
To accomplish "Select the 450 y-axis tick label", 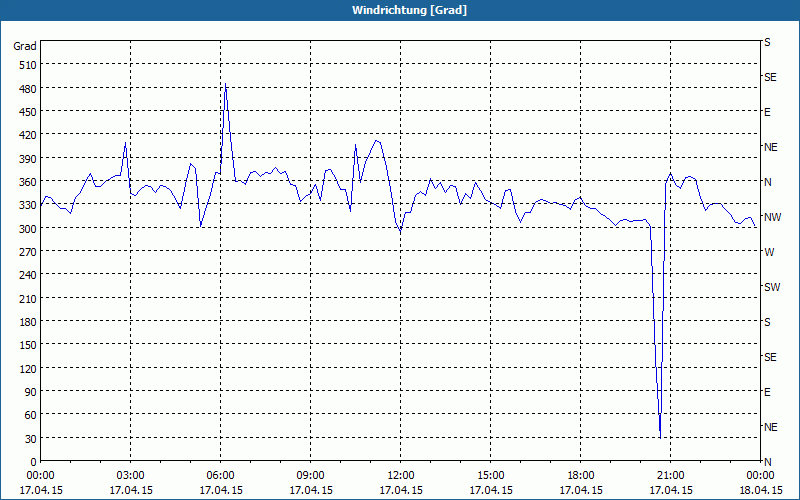I will click(29, 112).
